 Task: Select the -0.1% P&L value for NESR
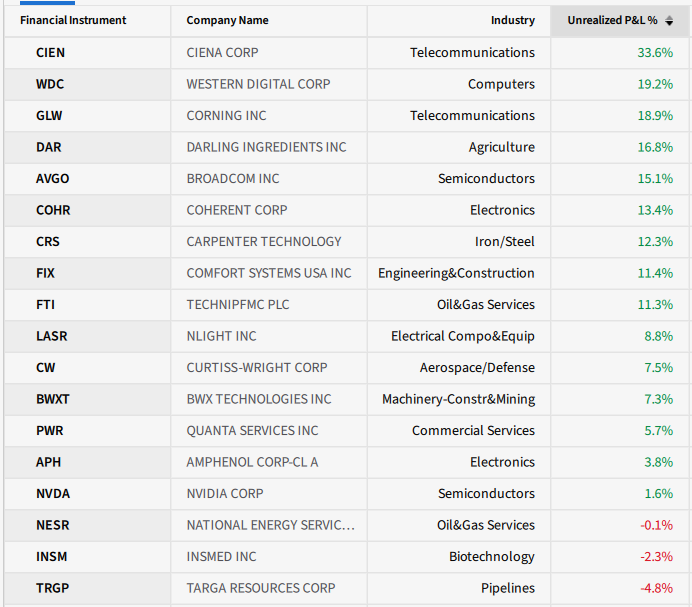656,525
